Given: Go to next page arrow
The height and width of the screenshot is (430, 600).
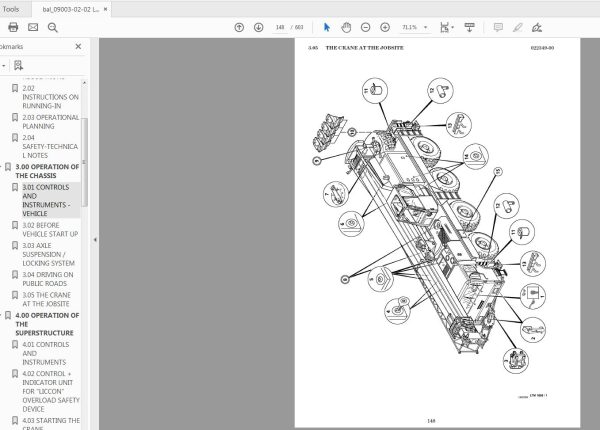Looking at the screenshot, I should (x=259, y=27).
